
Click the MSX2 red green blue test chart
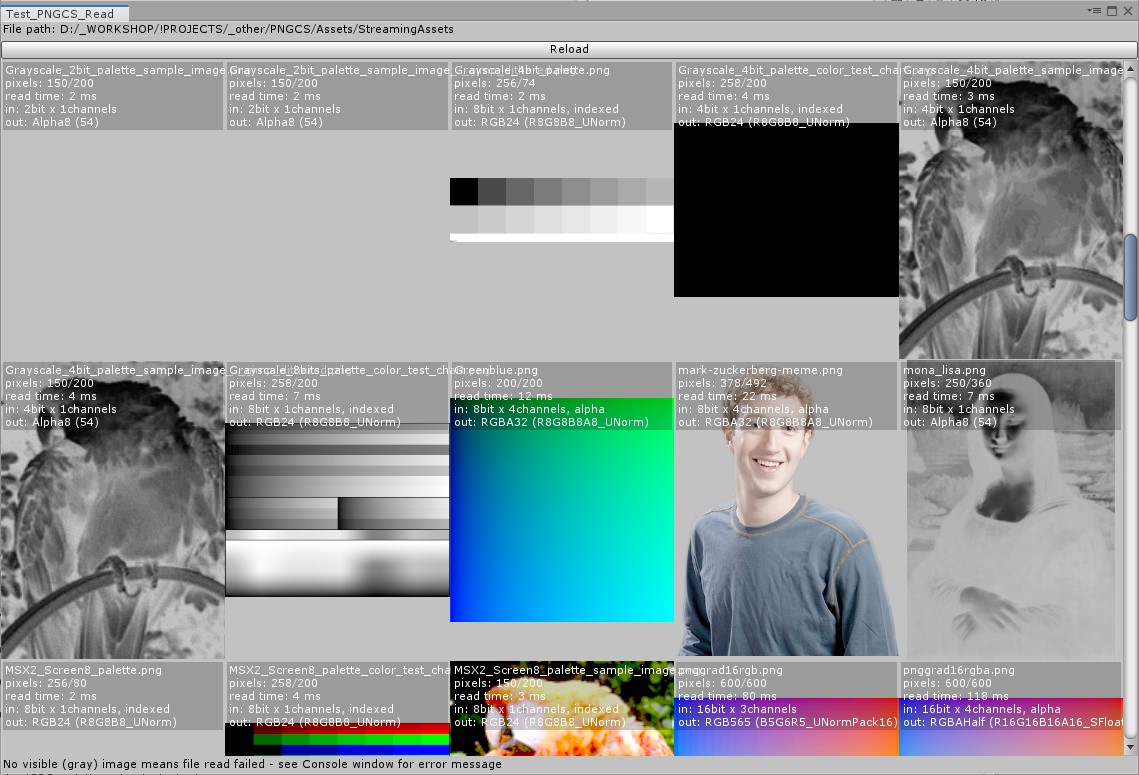coord(337,739)
